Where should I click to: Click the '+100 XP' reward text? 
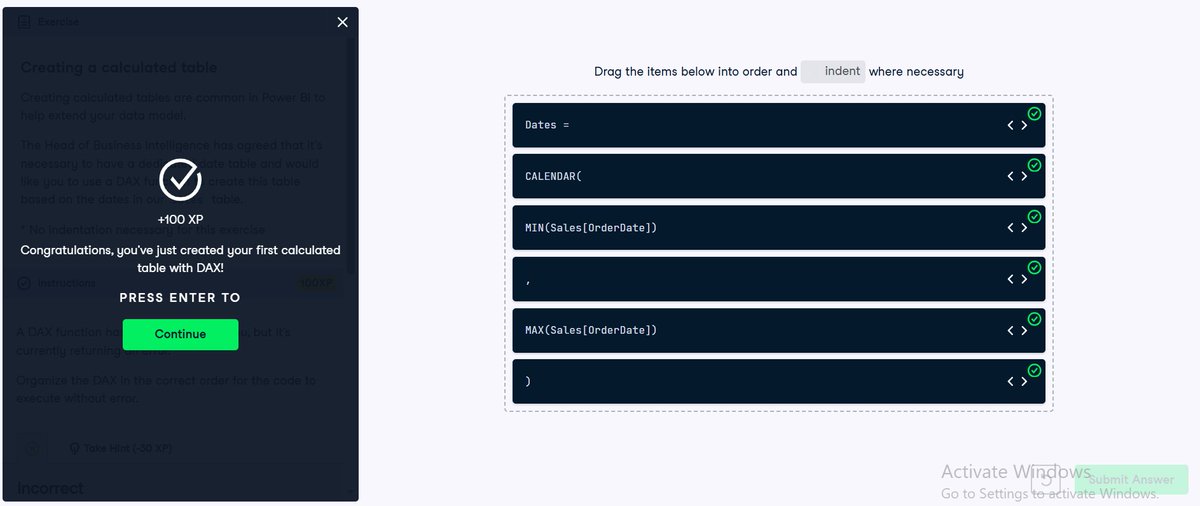coord(181,219)
